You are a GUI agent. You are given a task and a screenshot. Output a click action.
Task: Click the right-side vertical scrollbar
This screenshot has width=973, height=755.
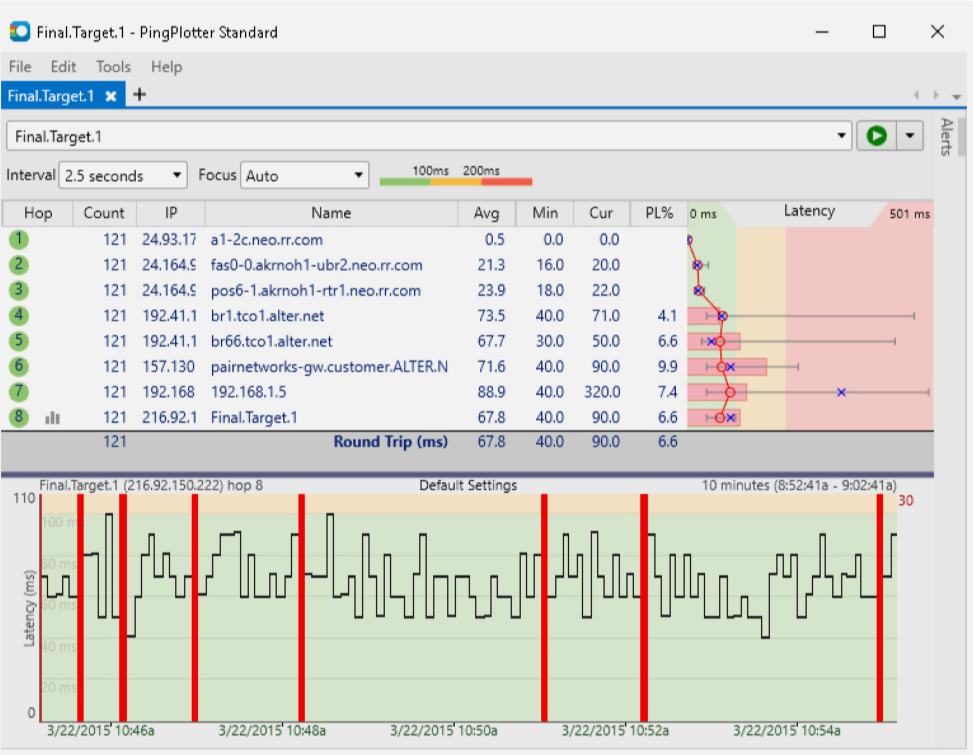pyautogui.click(x=962, y=136)
